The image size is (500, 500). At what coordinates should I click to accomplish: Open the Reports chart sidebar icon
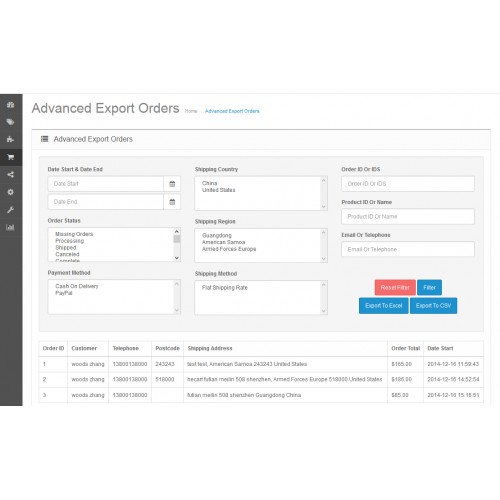pos(10,227)
